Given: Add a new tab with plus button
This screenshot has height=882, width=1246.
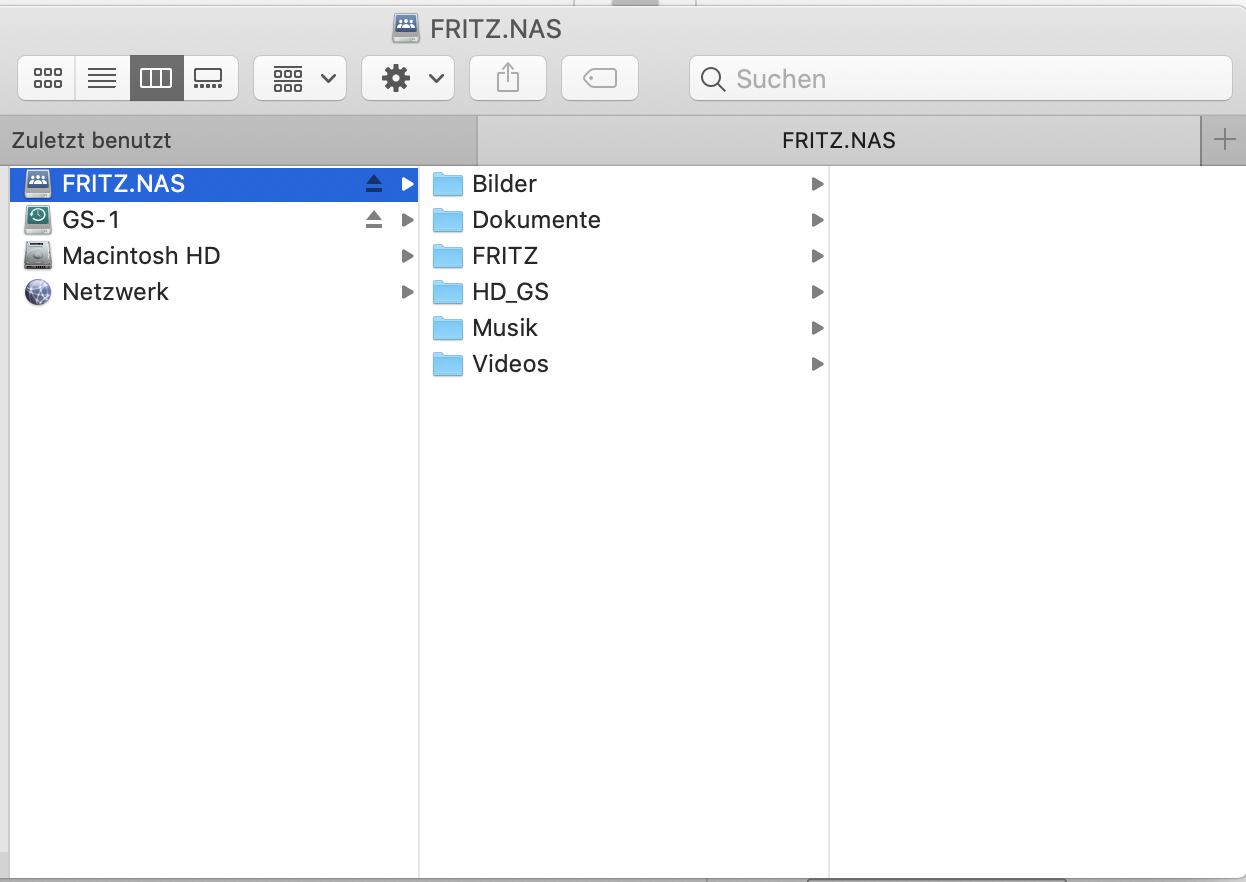Looking at the screenshot, I should point(1224,140).
